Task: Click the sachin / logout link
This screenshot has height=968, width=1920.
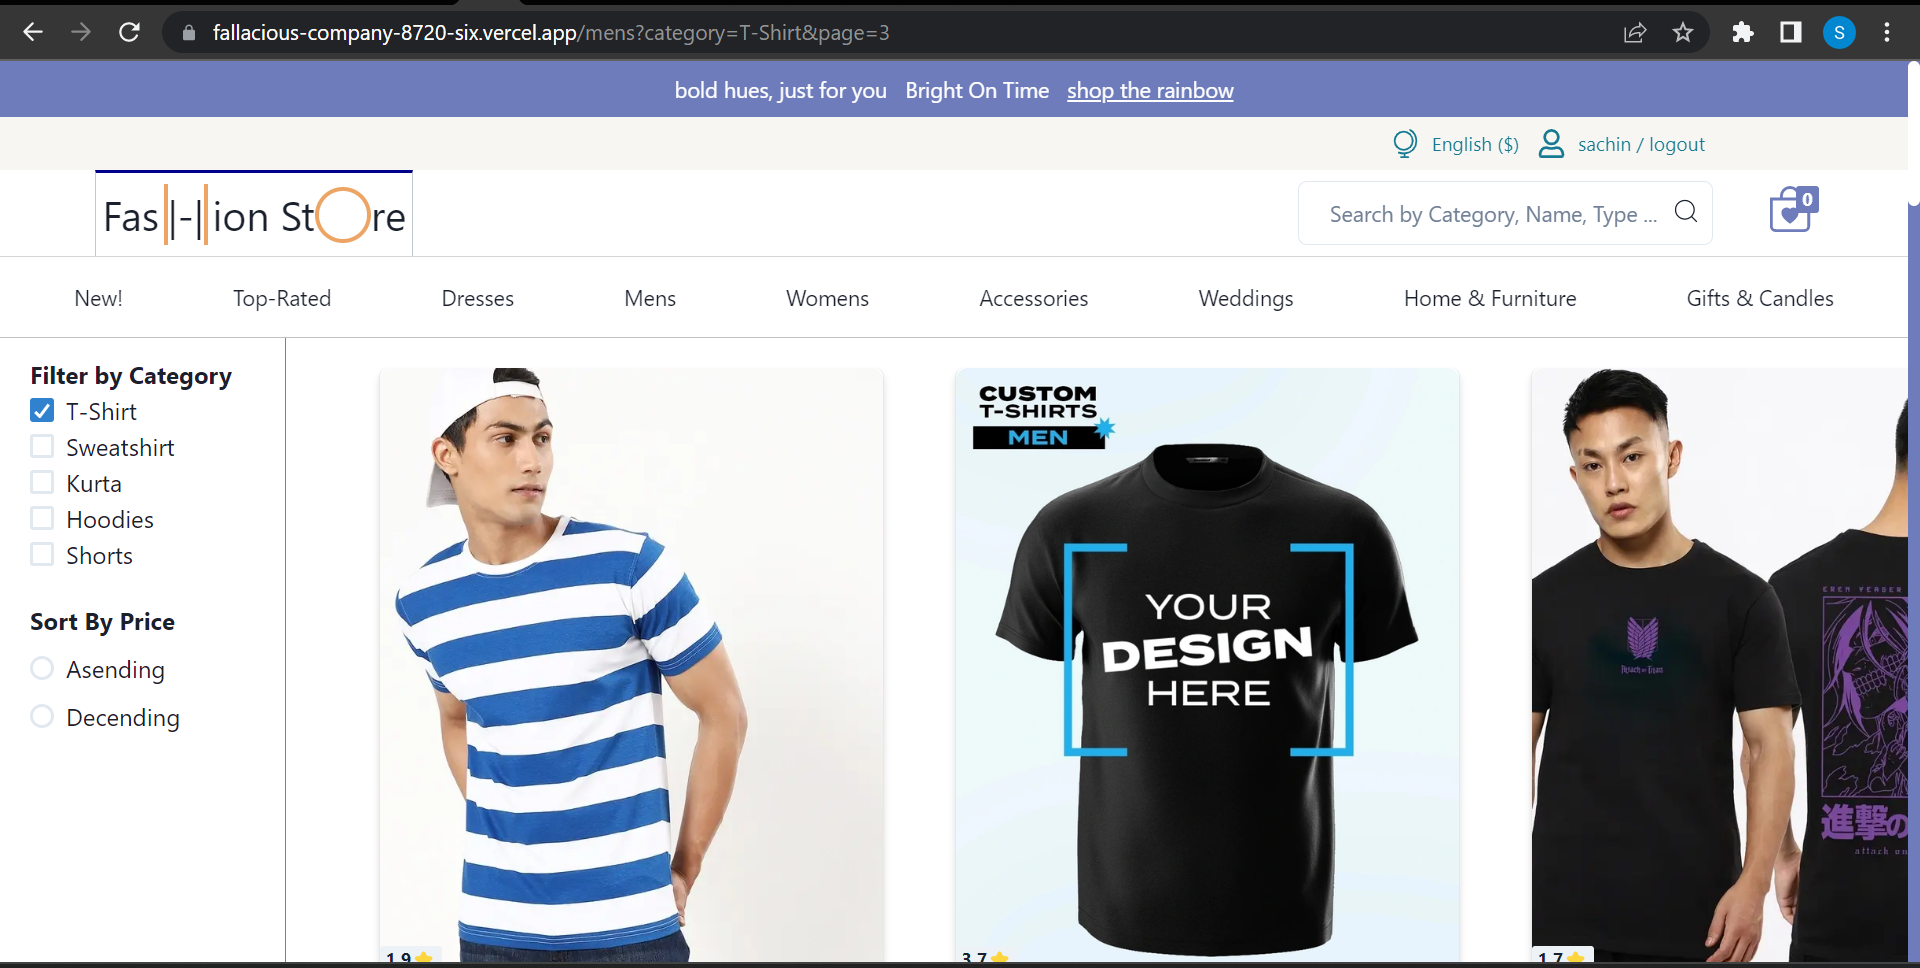Action: [1641, 145]
